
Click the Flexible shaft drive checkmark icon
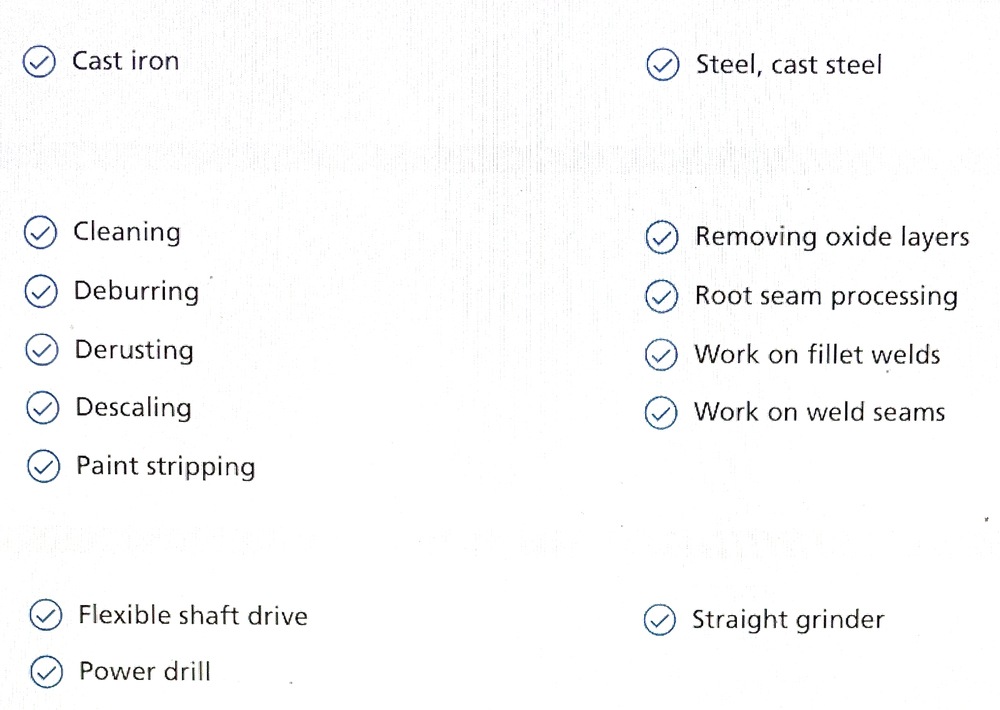click(46, 615)
